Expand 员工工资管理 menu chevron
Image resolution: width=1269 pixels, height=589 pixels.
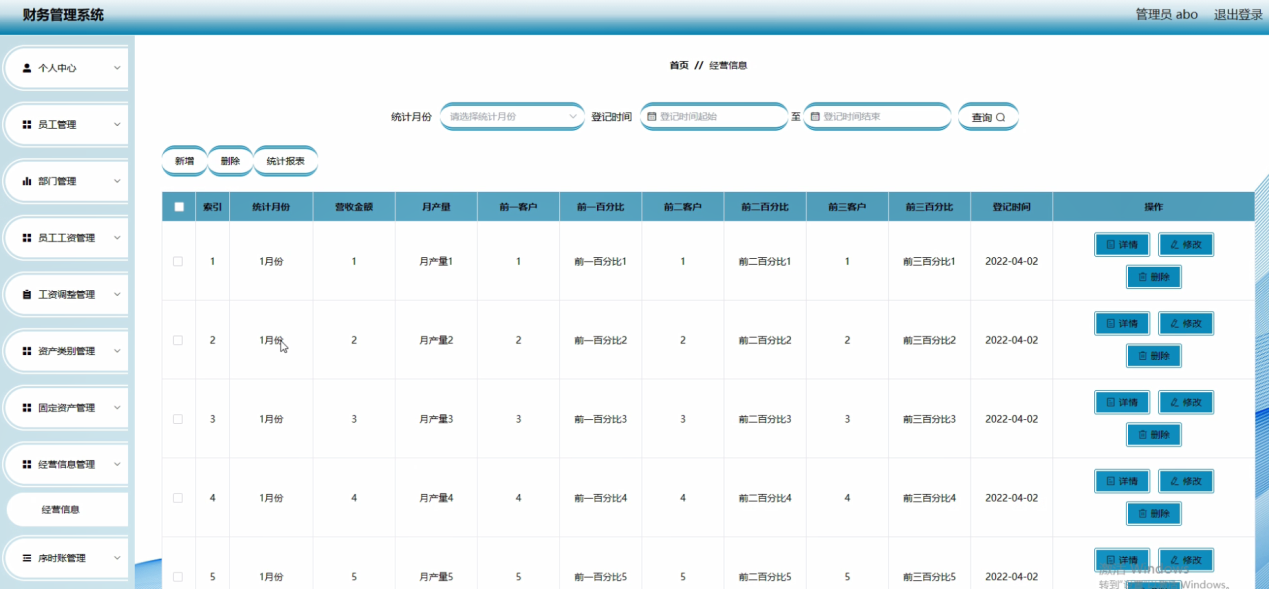pyautogui.click(x=117, y=238)
